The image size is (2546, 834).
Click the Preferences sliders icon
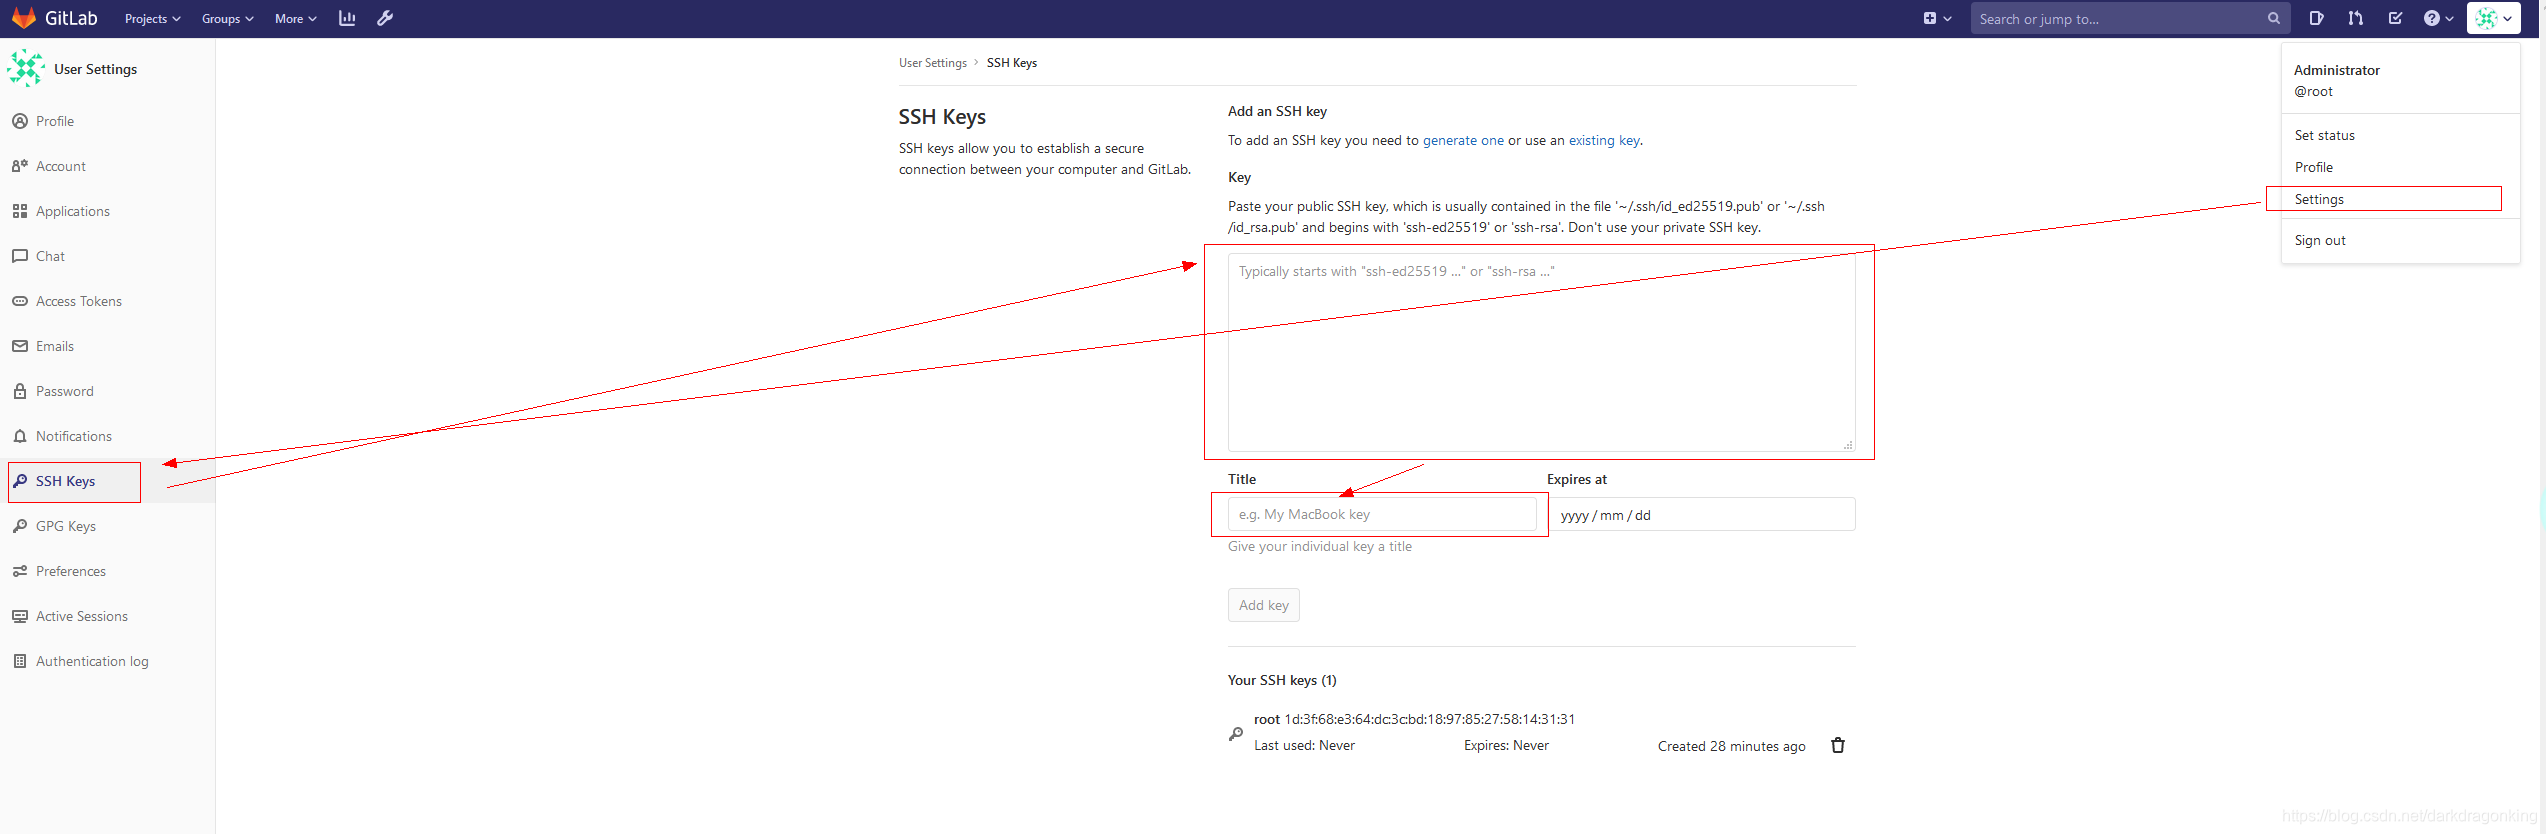20,571
